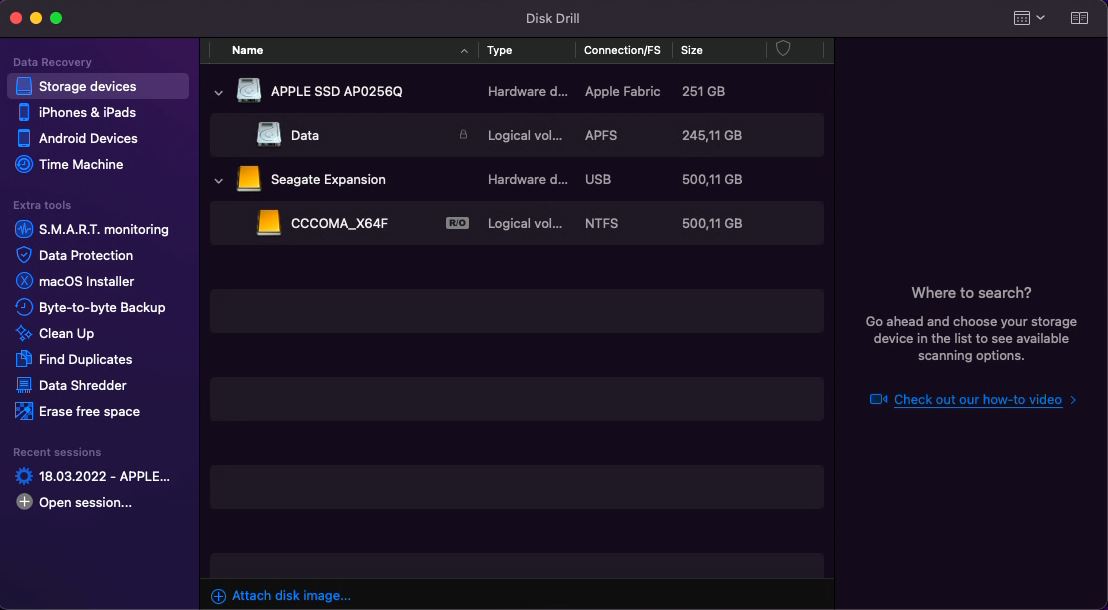Select the Seagate Expansion row name
This screenshot has height=610, width=1108.
[328, 180]
